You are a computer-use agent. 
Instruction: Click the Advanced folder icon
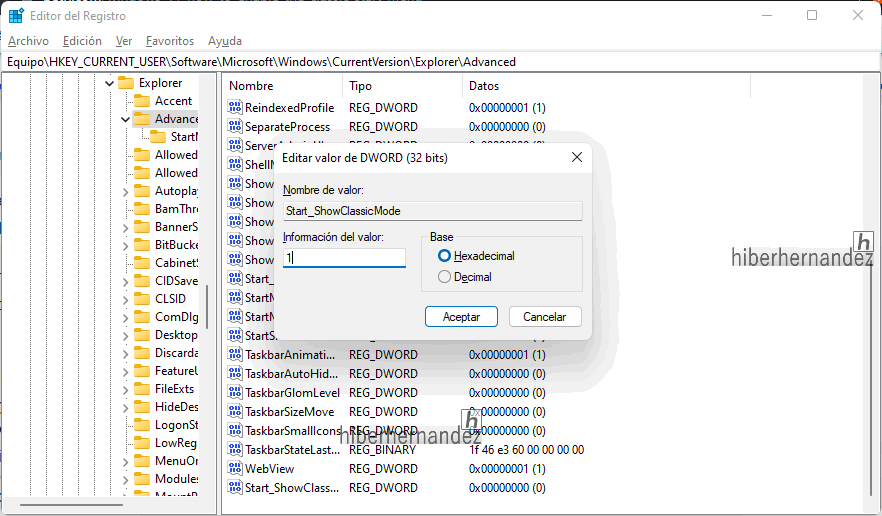pyautogui.click(x=142, y=119)
